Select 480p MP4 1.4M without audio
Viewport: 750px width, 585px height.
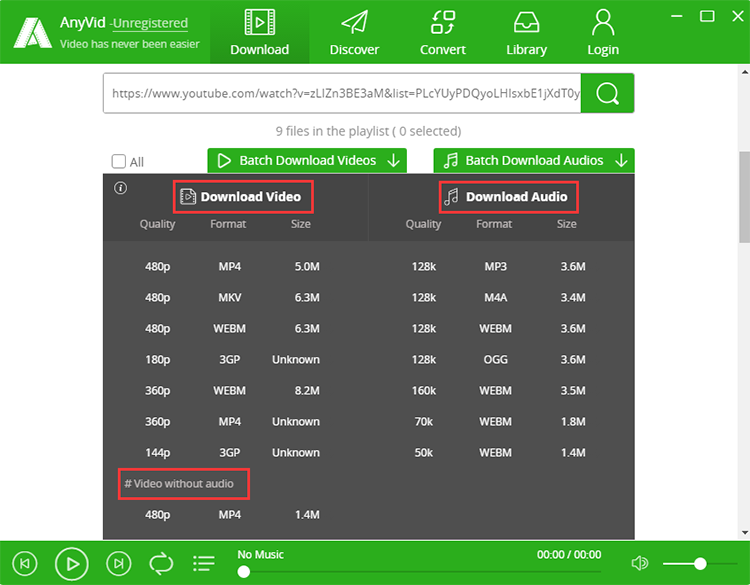(232, 515)
